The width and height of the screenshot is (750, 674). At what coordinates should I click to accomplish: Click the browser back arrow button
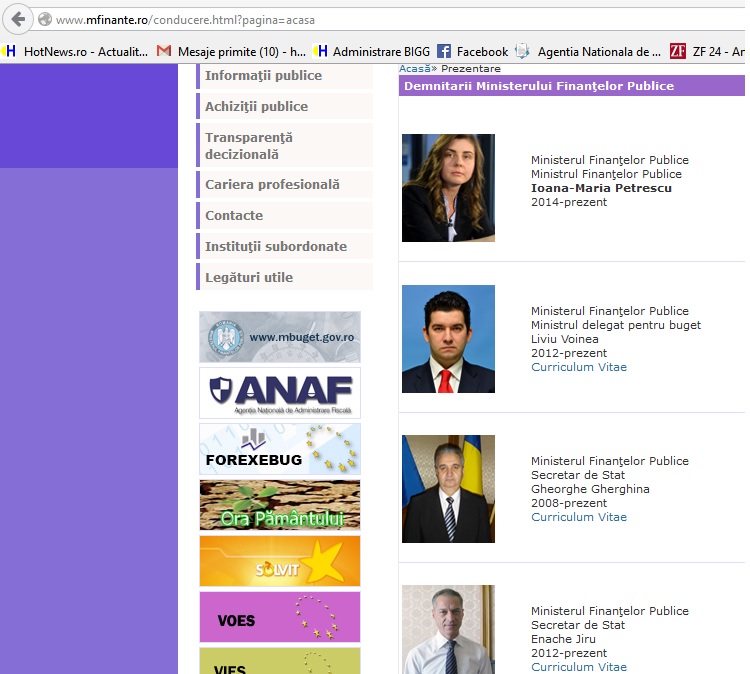[x=18, y=19]
